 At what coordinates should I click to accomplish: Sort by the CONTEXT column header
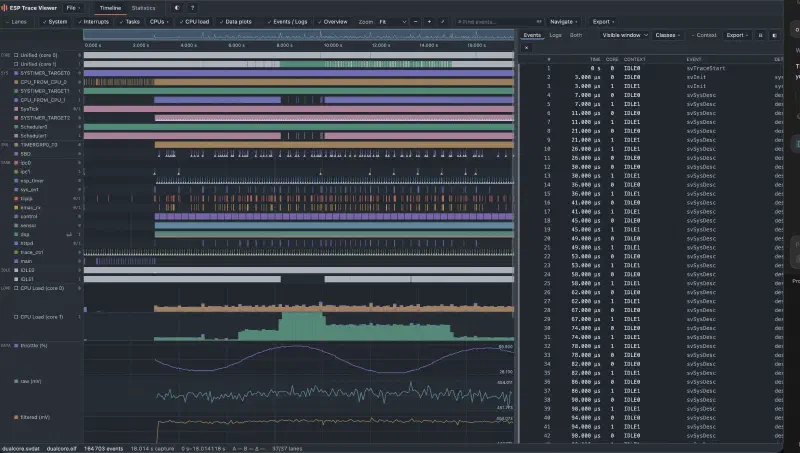[x=635, y=59]
